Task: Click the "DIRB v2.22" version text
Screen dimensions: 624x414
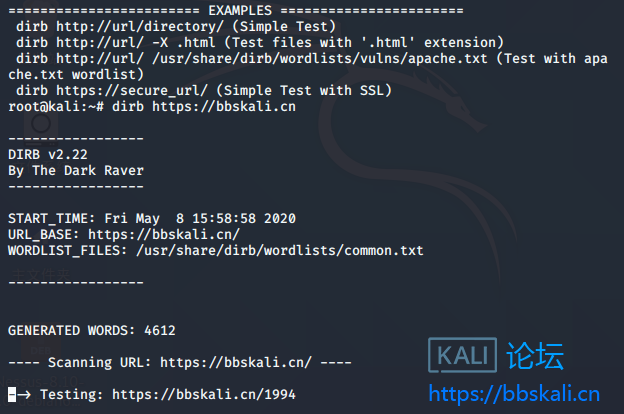Action: (x=47, y=154)
